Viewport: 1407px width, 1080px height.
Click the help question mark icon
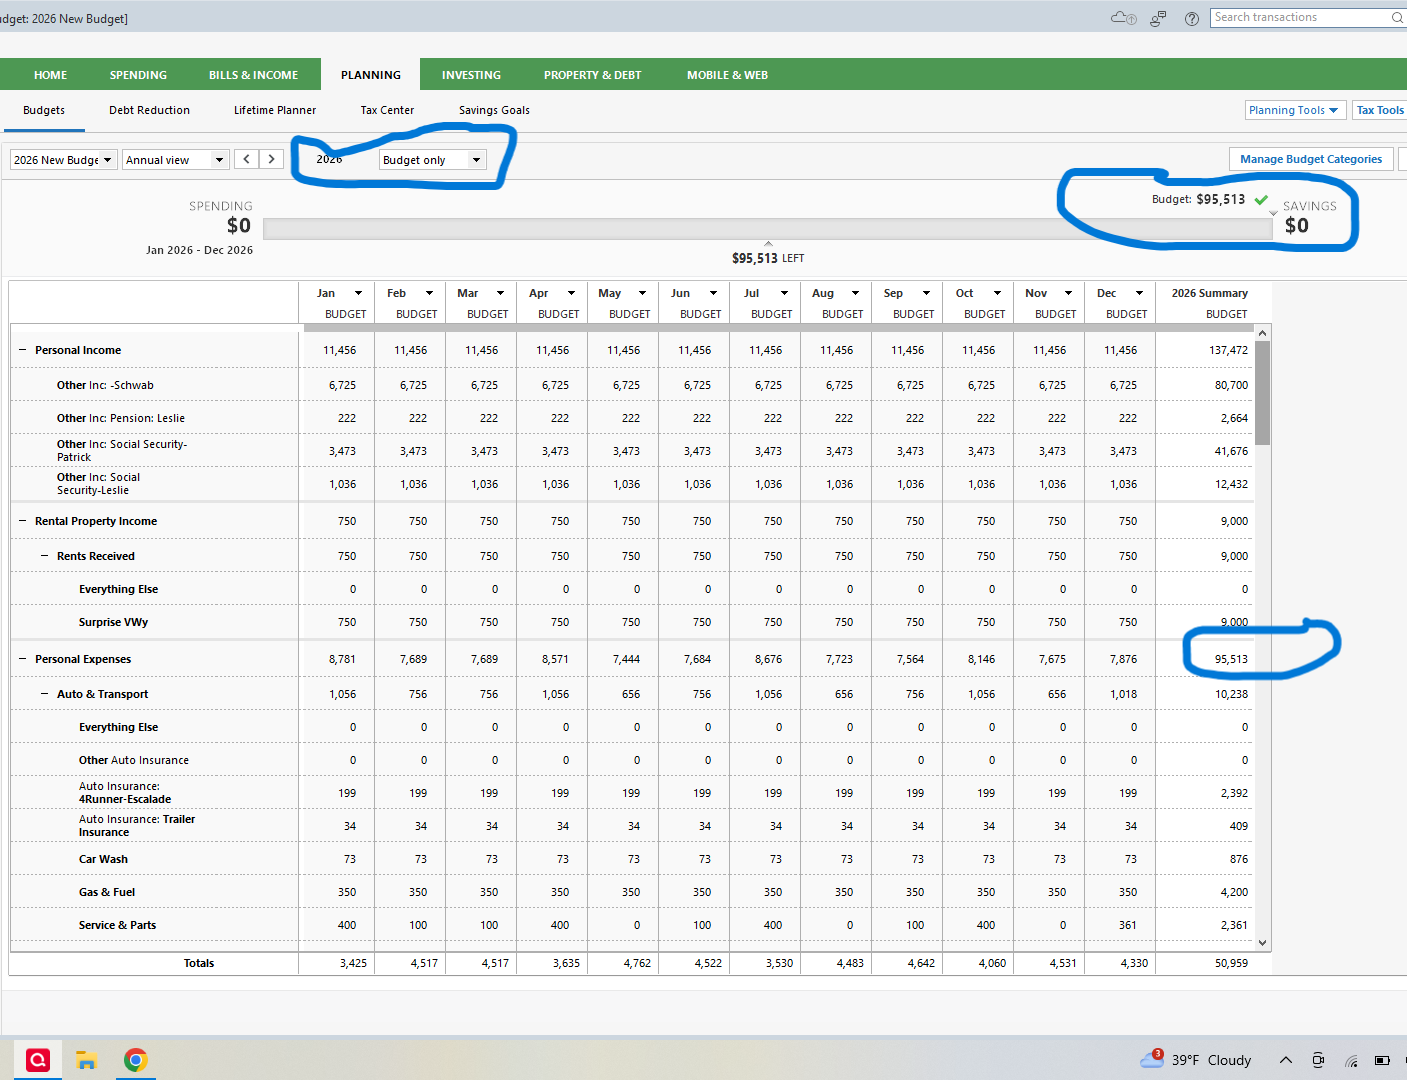tap(1192, 18)
